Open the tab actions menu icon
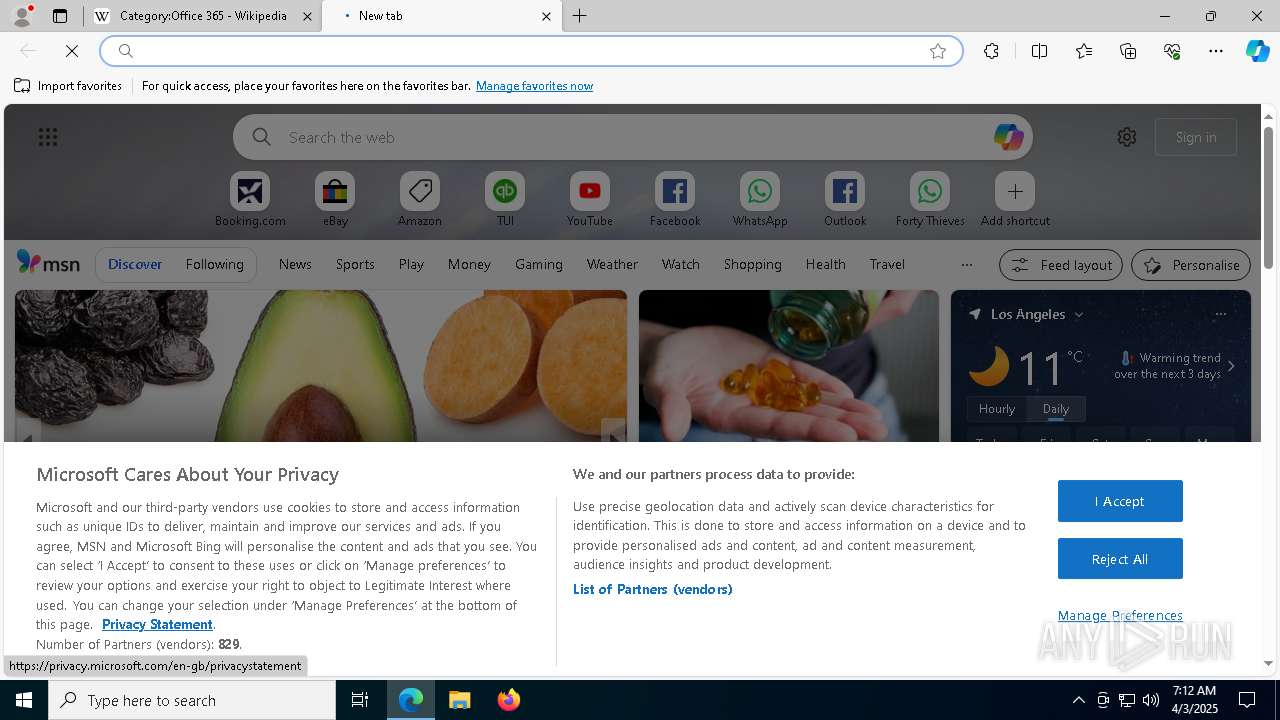 [x=60, y=16]
